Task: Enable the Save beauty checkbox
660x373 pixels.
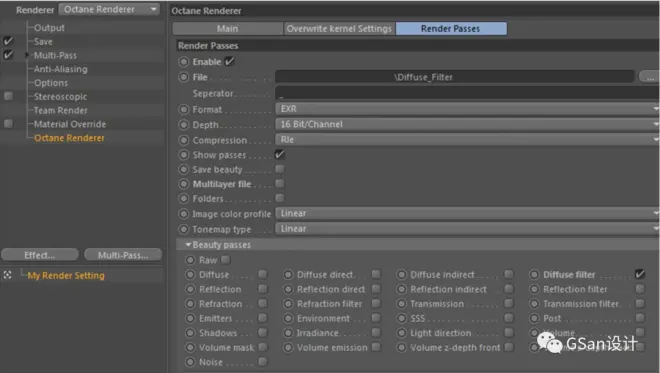Action: (x=279, y=169)
